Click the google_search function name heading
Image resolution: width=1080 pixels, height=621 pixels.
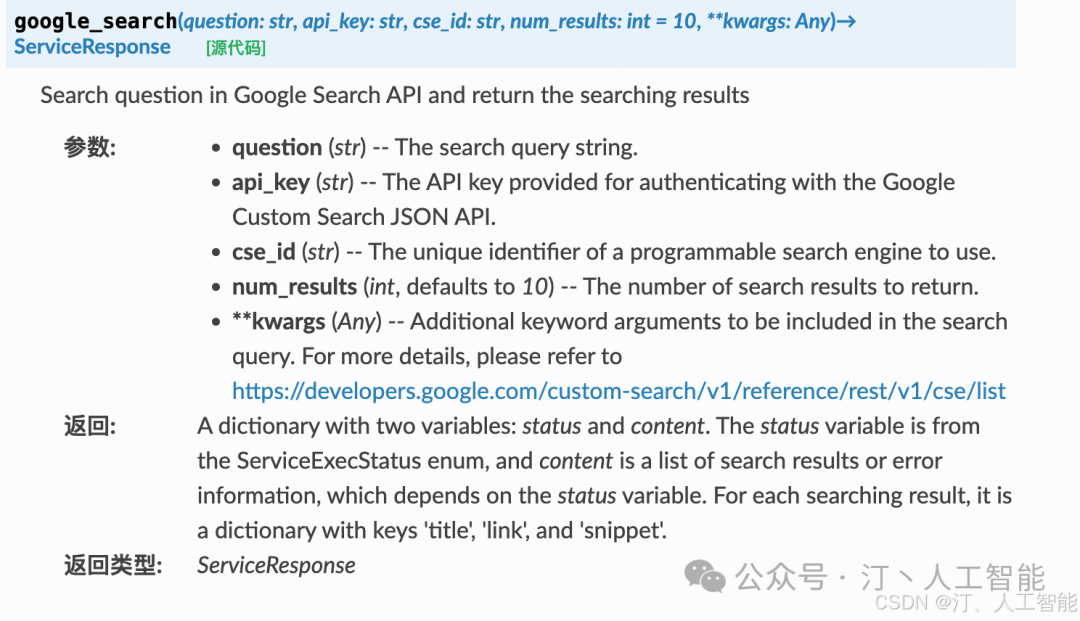click(x=95, y=21)
